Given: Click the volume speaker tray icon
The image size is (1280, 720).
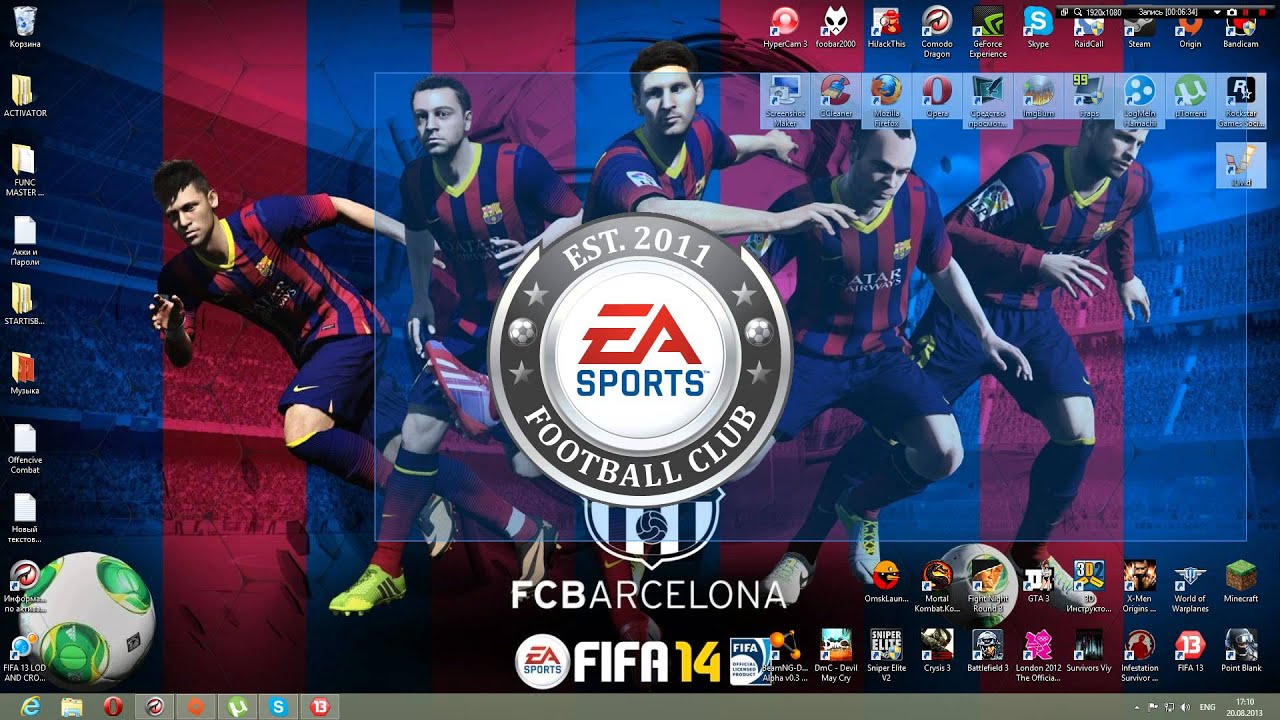Looking at the screenshot, I should coord(1184,707).
